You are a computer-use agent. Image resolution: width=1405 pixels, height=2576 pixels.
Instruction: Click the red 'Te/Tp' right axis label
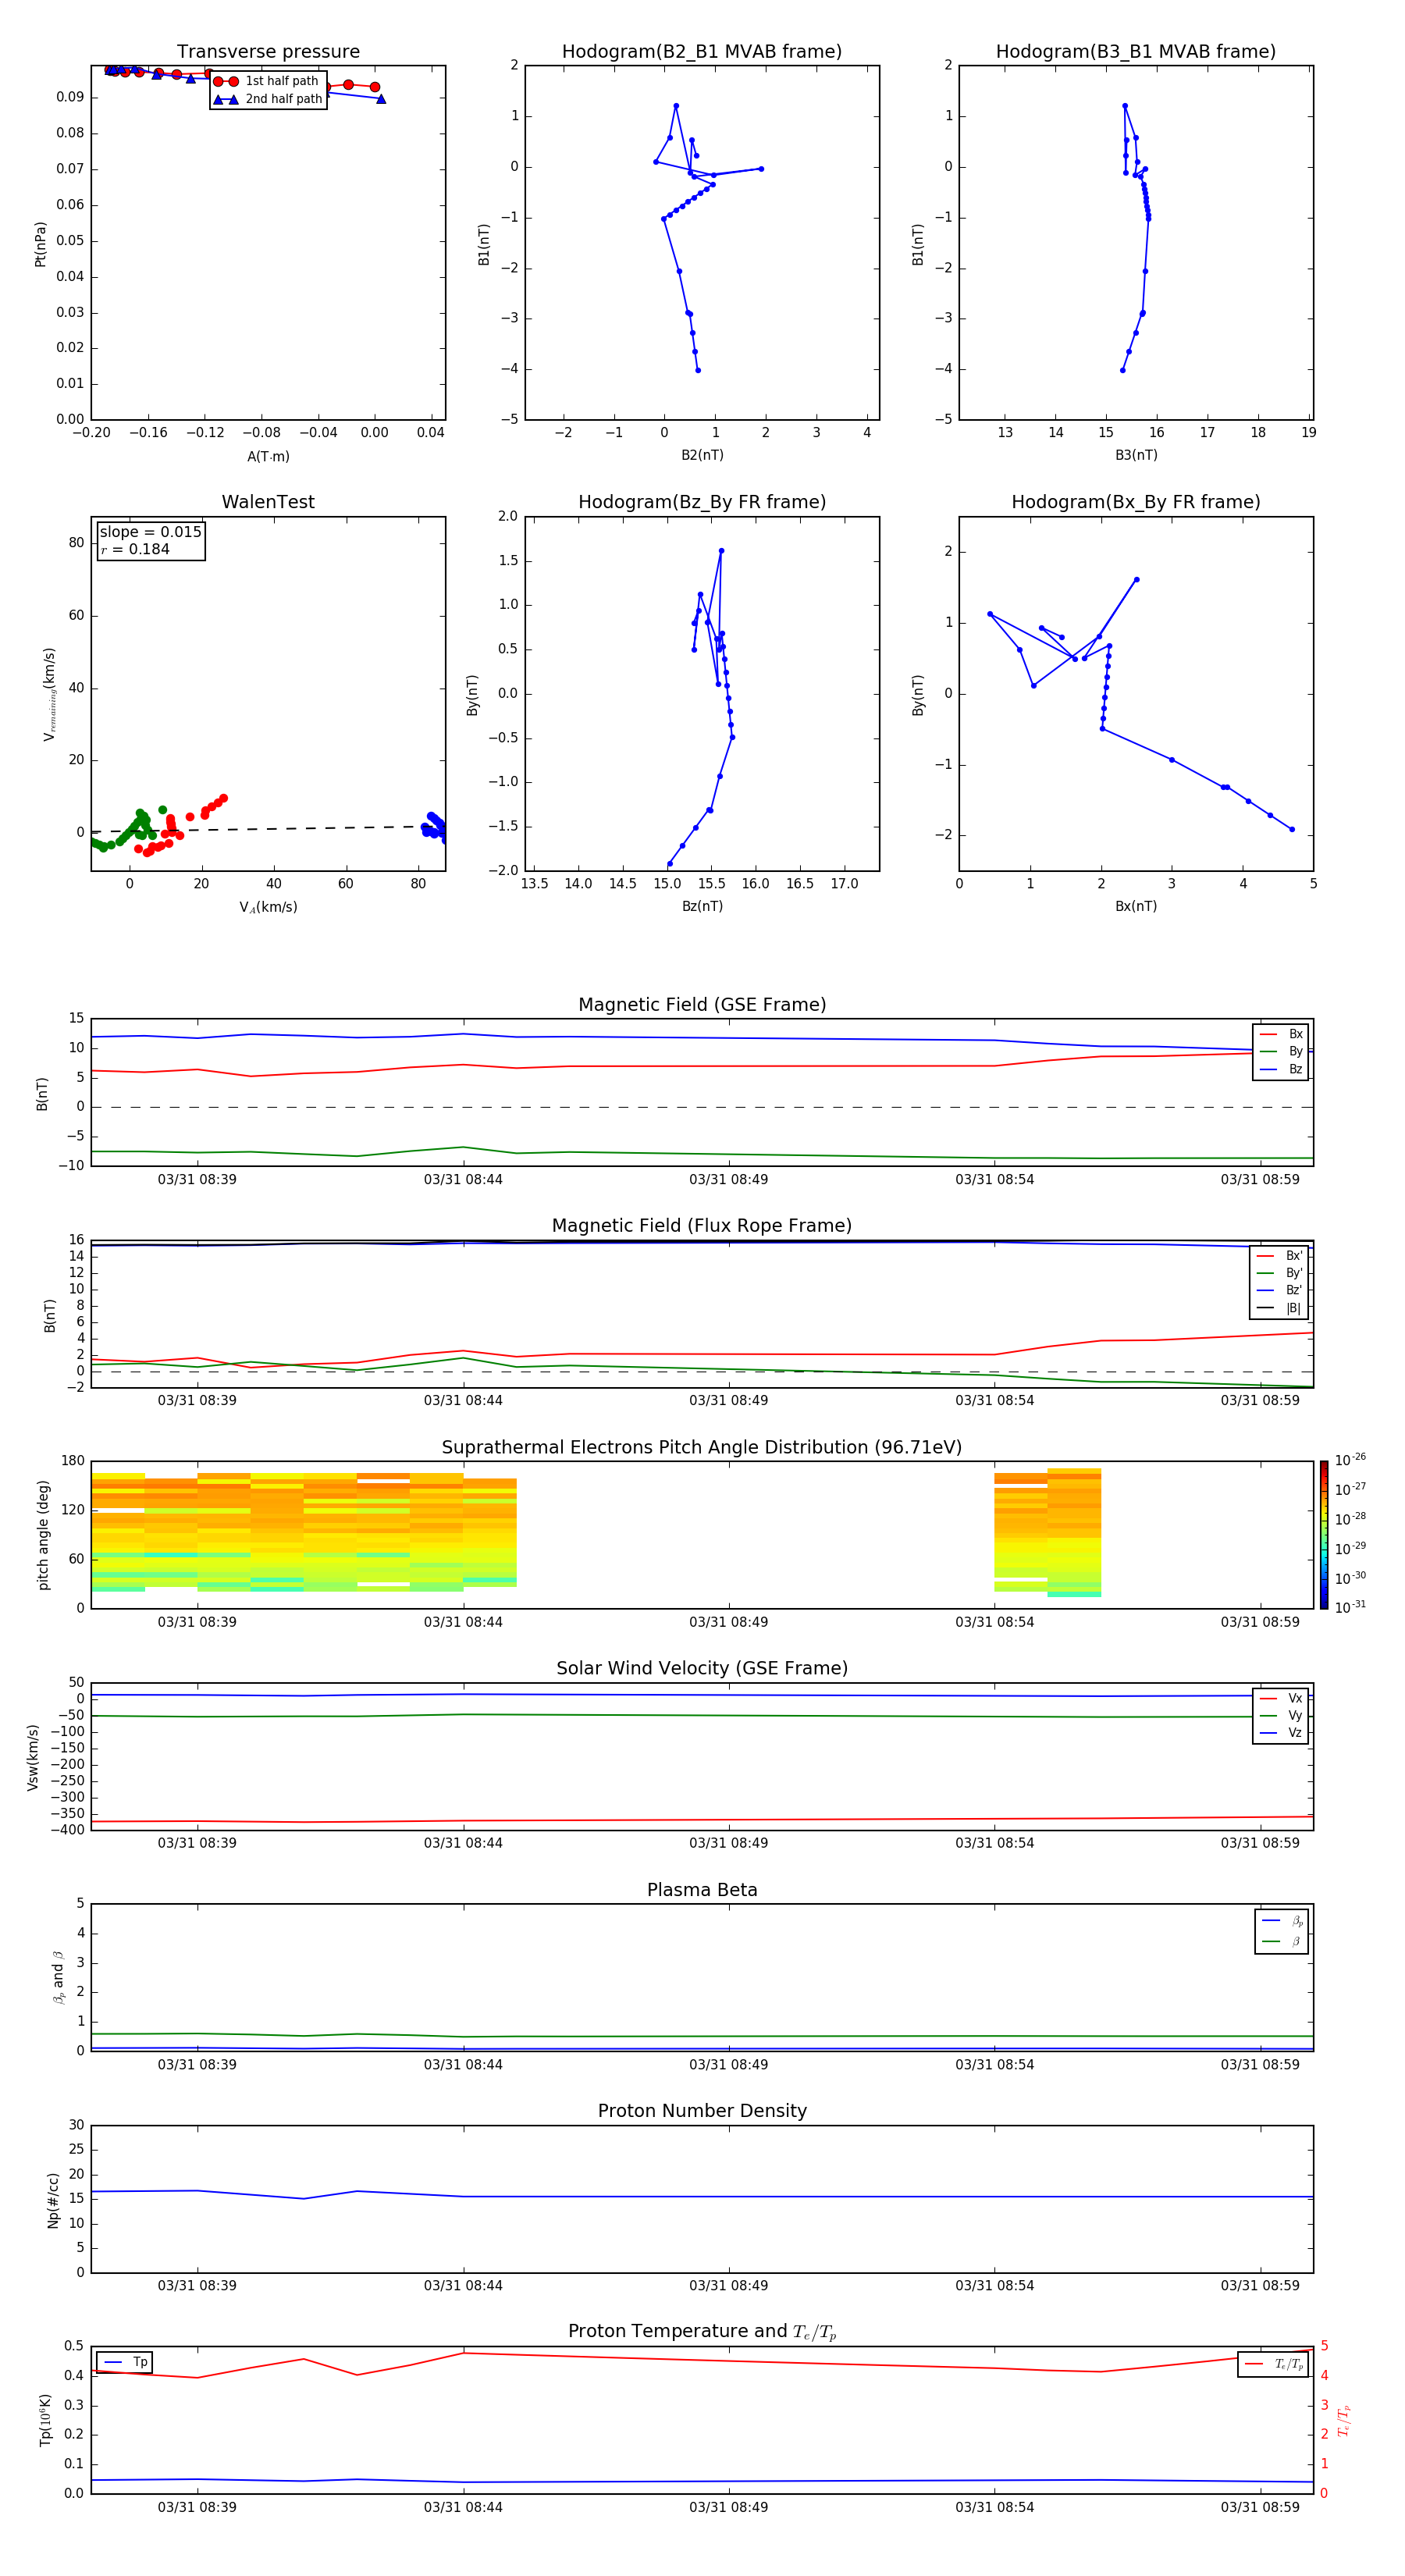click(x=1345, y=2420)
